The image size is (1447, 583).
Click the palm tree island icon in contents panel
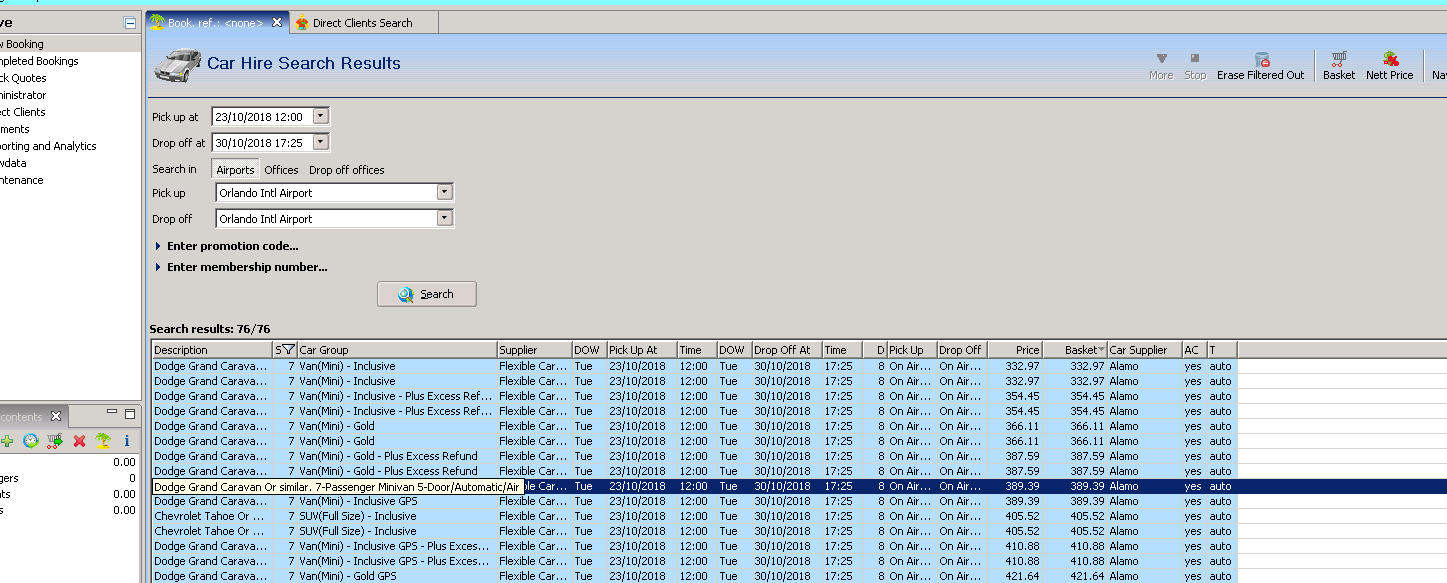point(103,441)
